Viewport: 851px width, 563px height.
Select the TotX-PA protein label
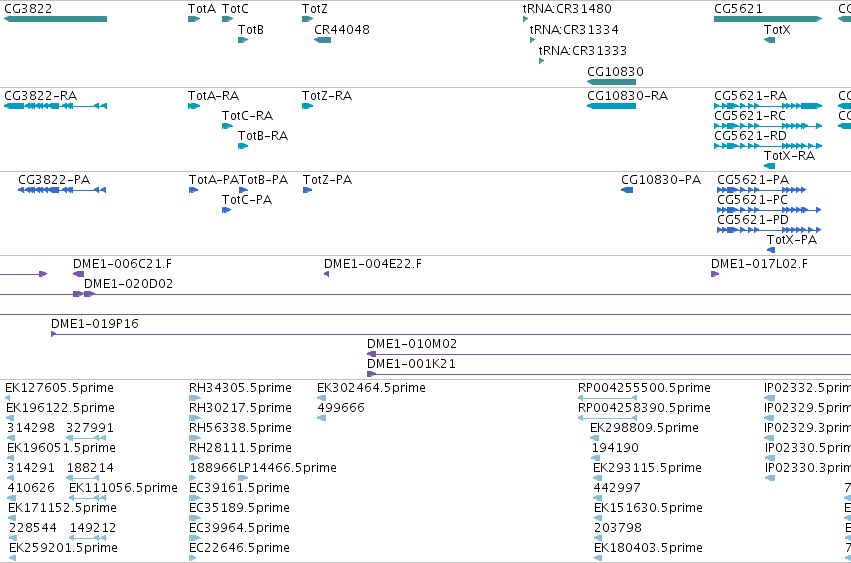pos(792,240)
